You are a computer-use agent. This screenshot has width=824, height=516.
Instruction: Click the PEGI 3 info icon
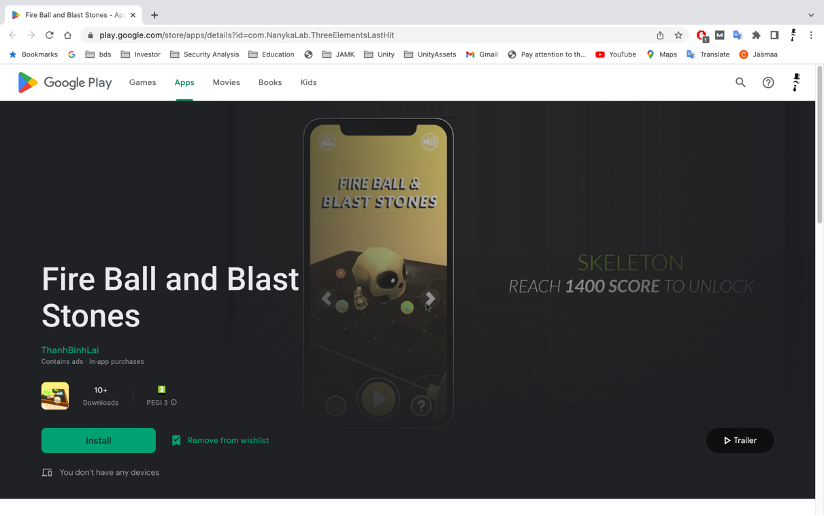tap(174, 403)
